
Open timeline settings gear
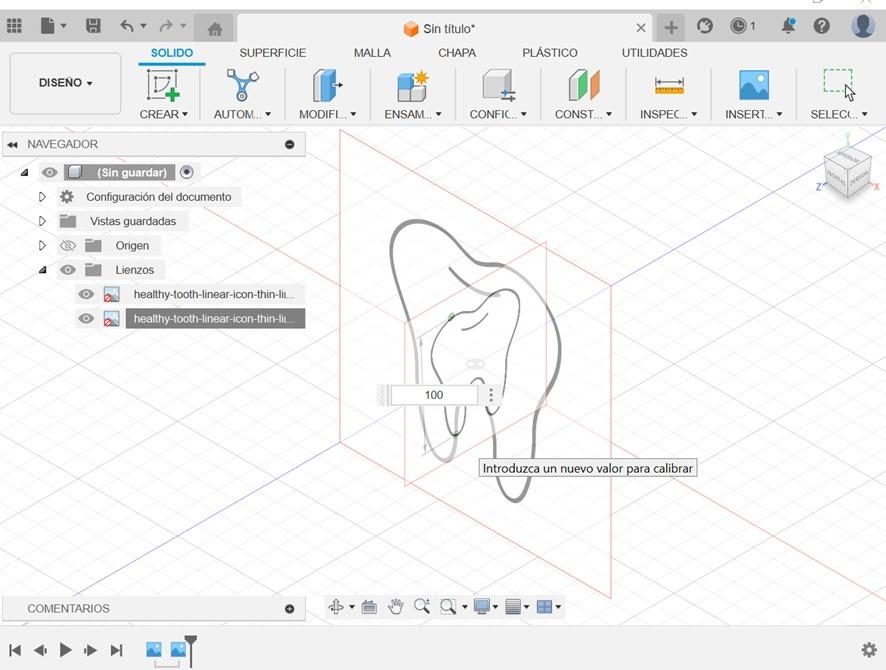(869, 650)
